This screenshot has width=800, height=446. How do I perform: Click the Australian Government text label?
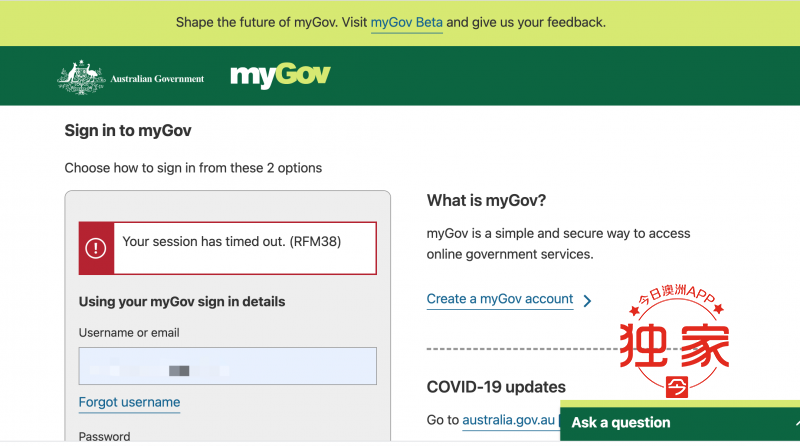[x=157, y=79]
